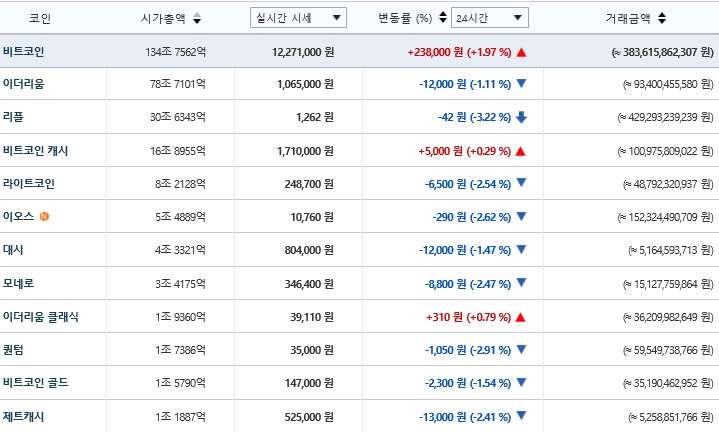Viewport: 719px width, 432px height.
Task: Click price 346,400 원
Action: pos(309,284)
